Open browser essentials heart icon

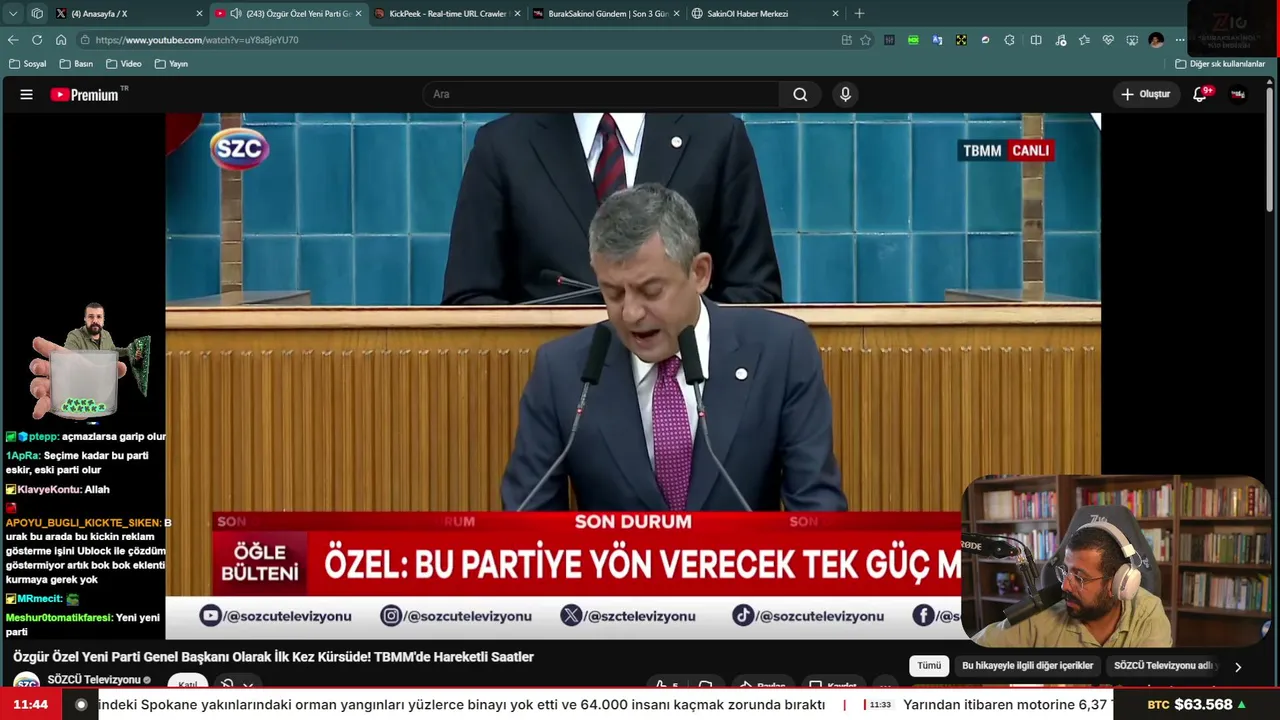pyautogui.click(x=1108, y=40)
